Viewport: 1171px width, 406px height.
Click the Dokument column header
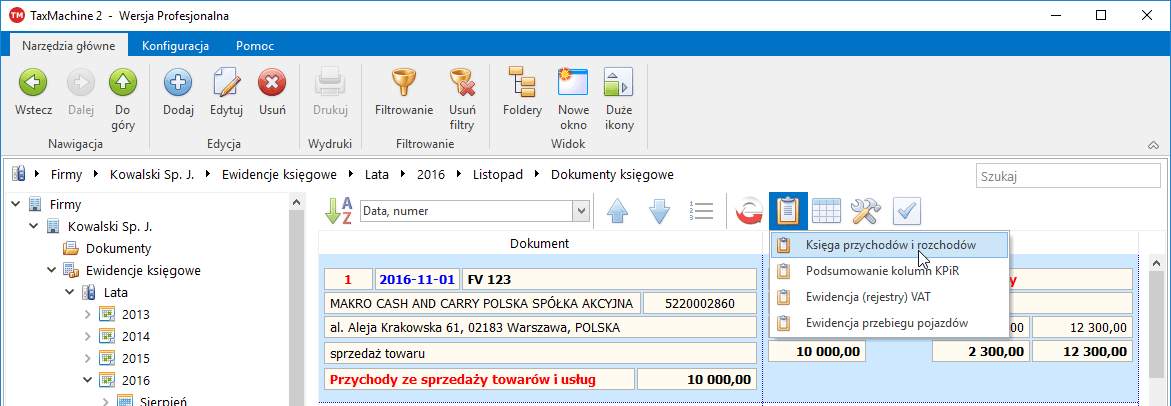540,243
